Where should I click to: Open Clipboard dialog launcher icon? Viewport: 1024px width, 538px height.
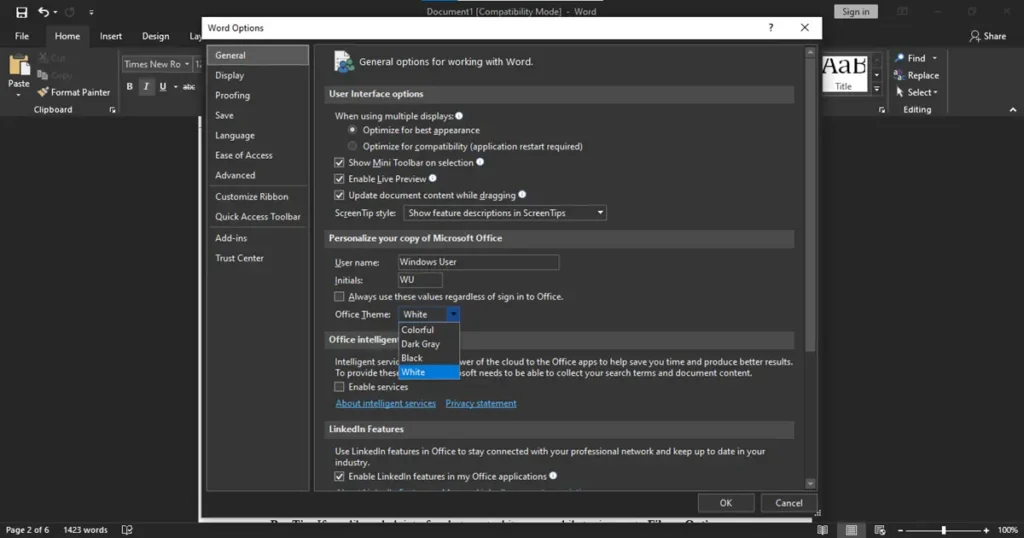112,110
